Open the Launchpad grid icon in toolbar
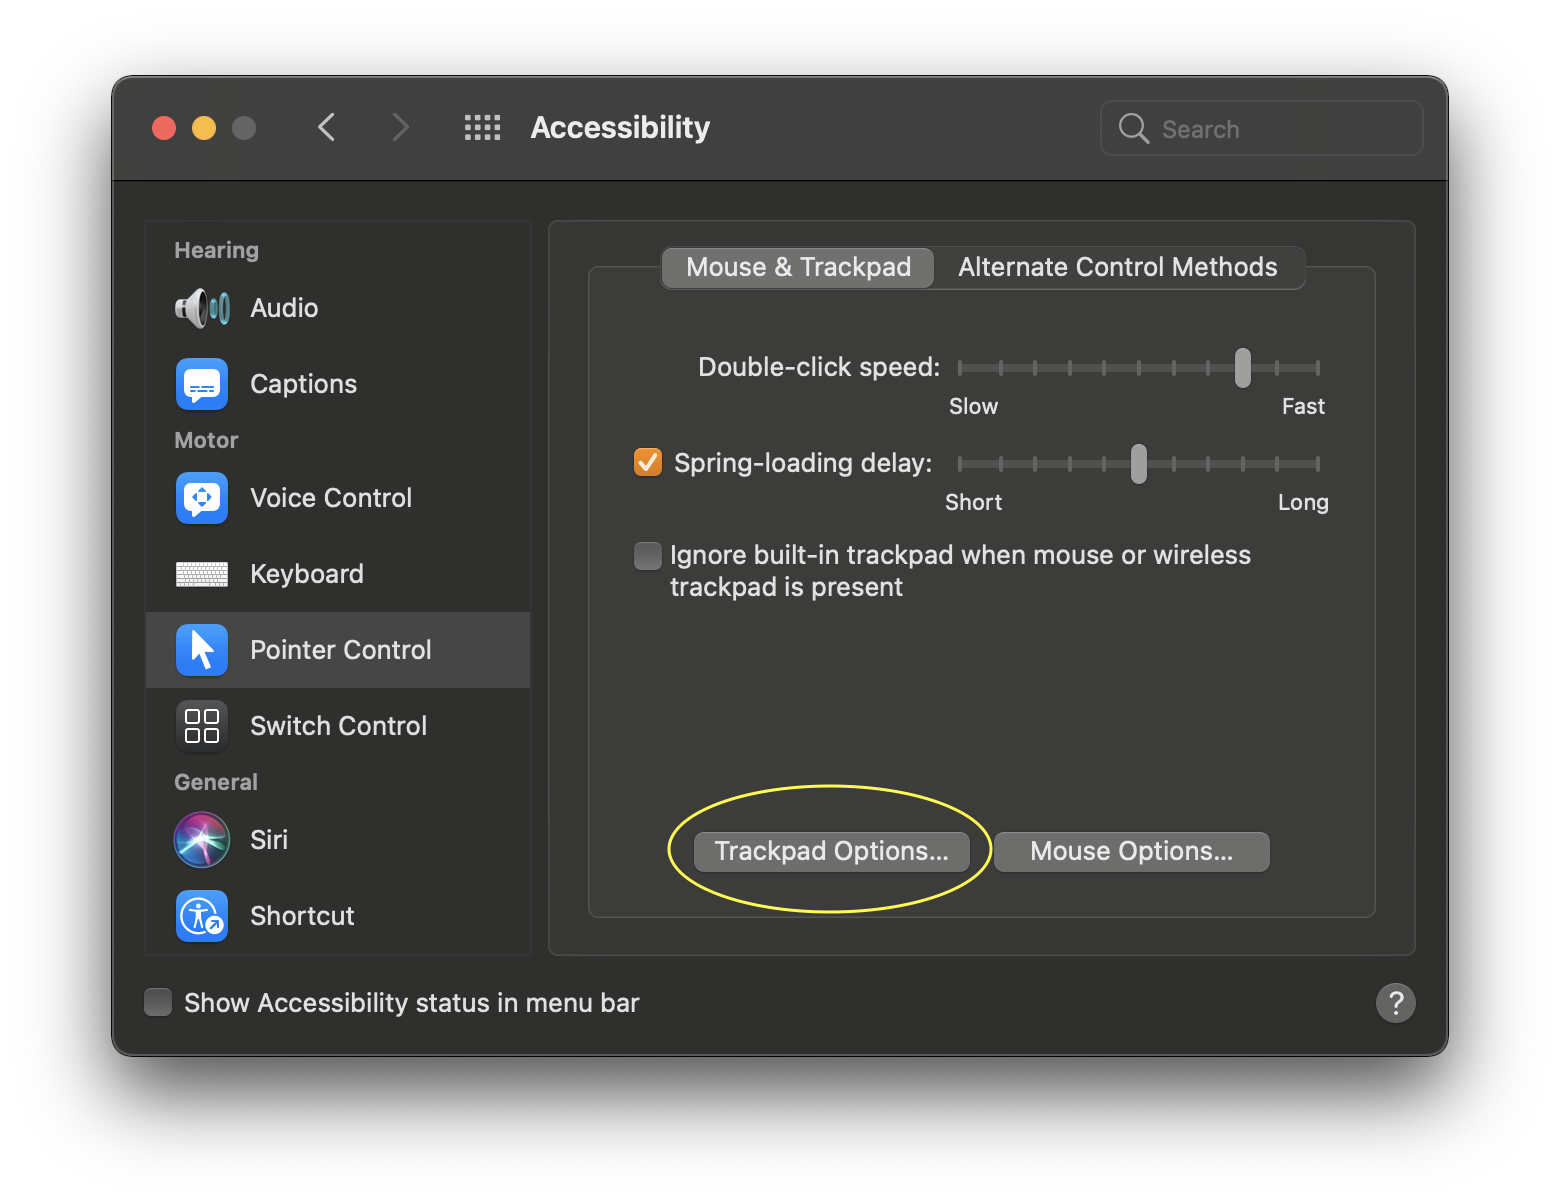Screen dimensions: 1560x1204 tap(482, 127)
